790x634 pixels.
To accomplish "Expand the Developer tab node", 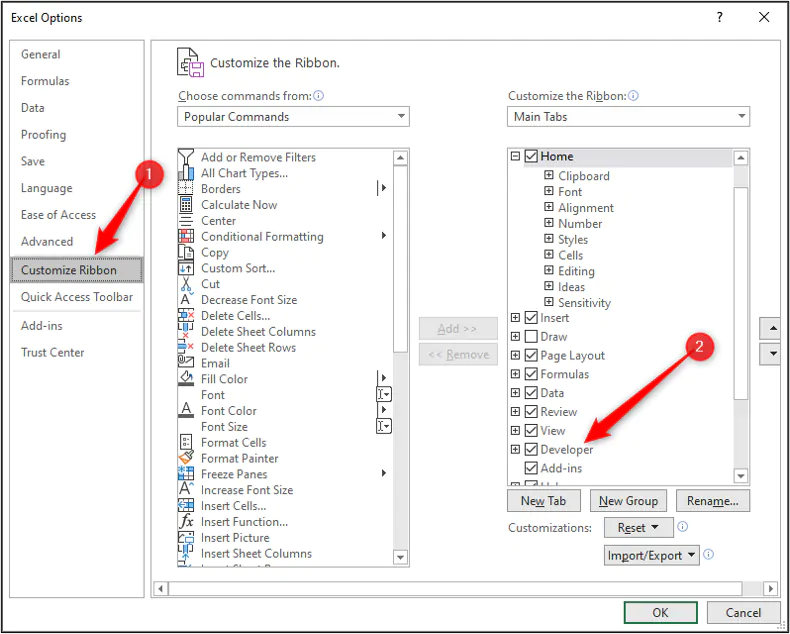I will pos(515,449).
